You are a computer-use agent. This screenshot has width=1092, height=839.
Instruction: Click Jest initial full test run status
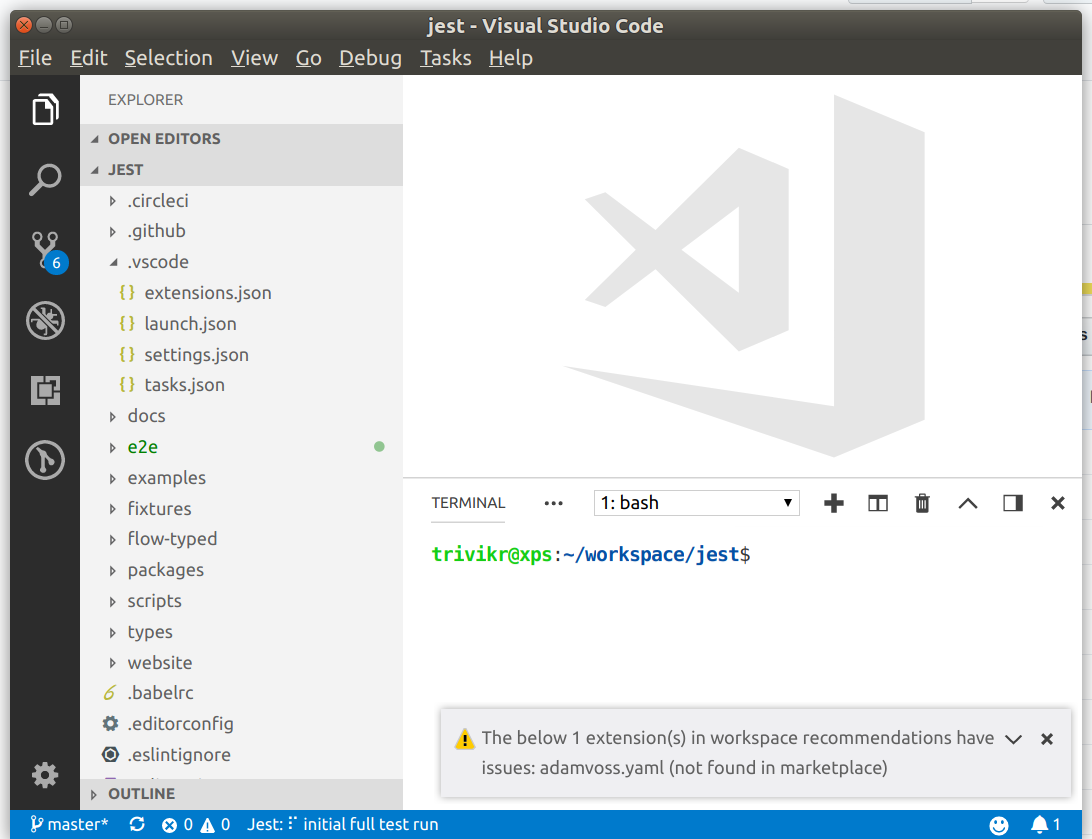343,824
